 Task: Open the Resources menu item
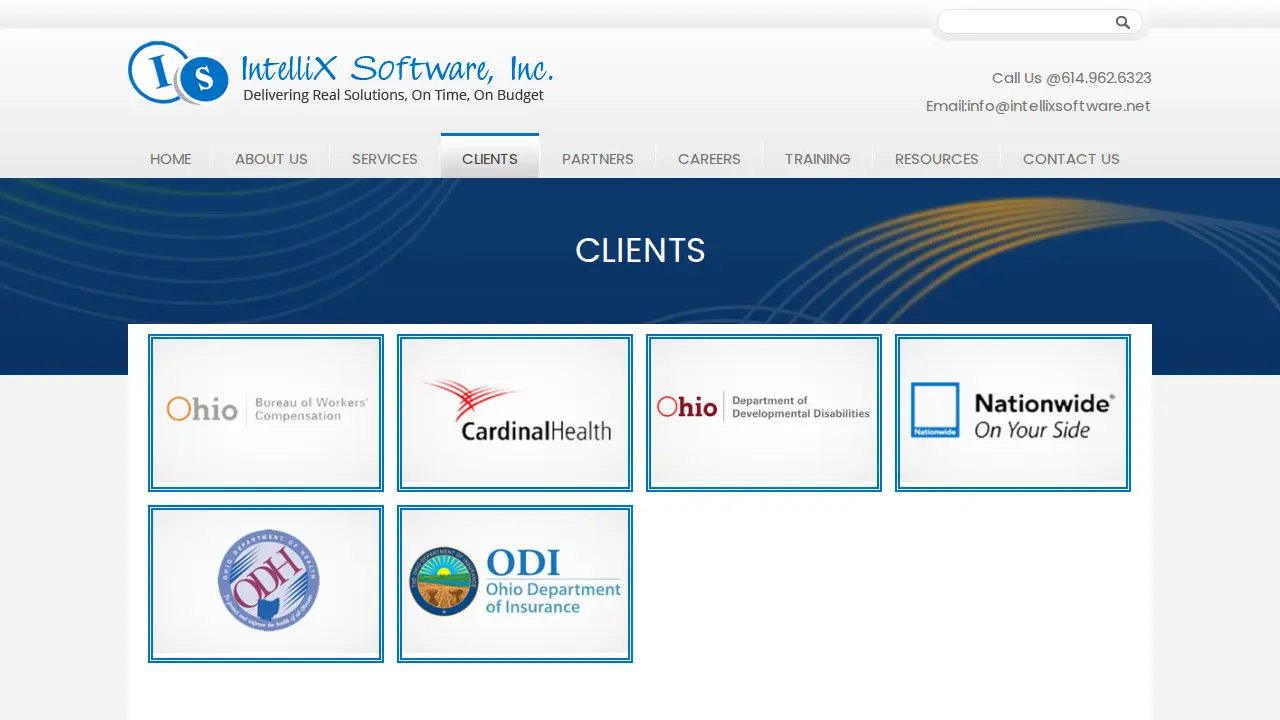click(x=937, y=159)
